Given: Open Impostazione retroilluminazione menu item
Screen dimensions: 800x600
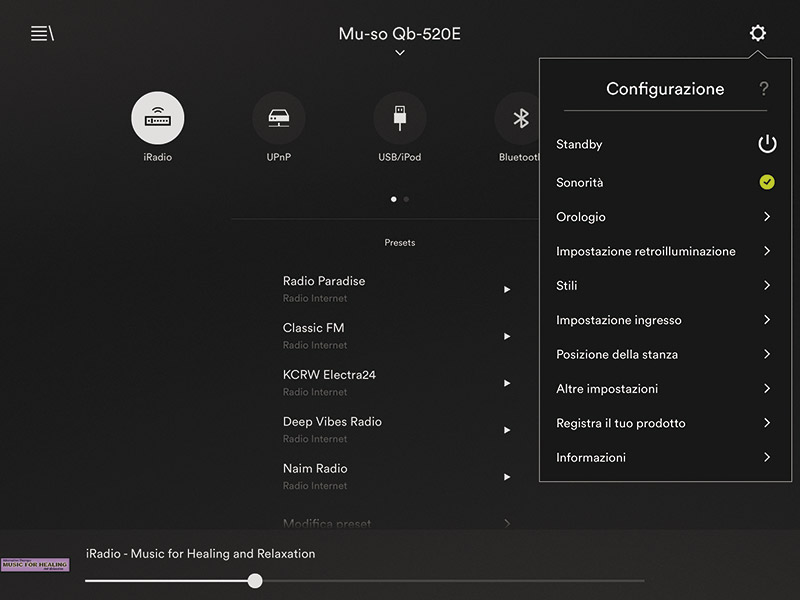Looking at the screenshot, I should click(645, 251).
